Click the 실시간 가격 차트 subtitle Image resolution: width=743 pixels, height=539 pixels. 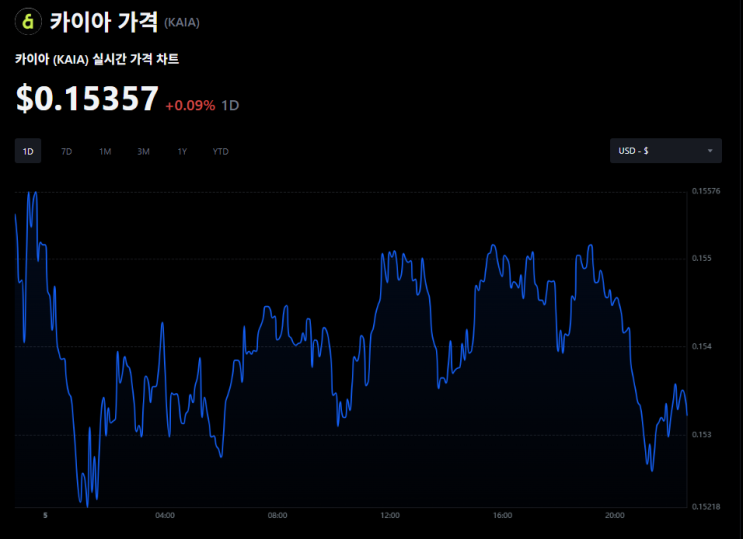point(136,59)
